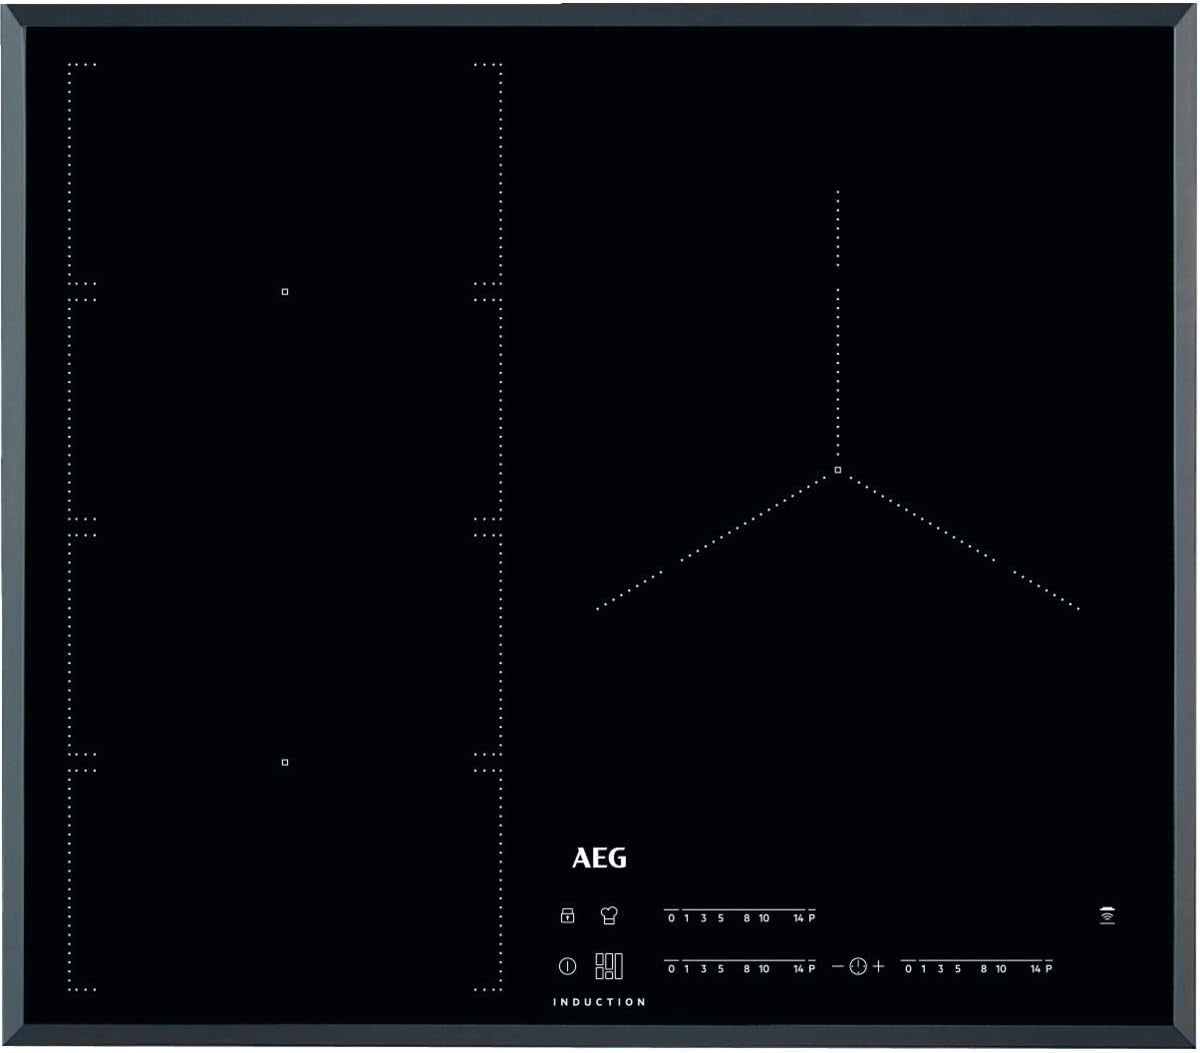The image size is (1200, 1053).
Task: Set right-side slider to level 3
Action: tap(940, 969)
